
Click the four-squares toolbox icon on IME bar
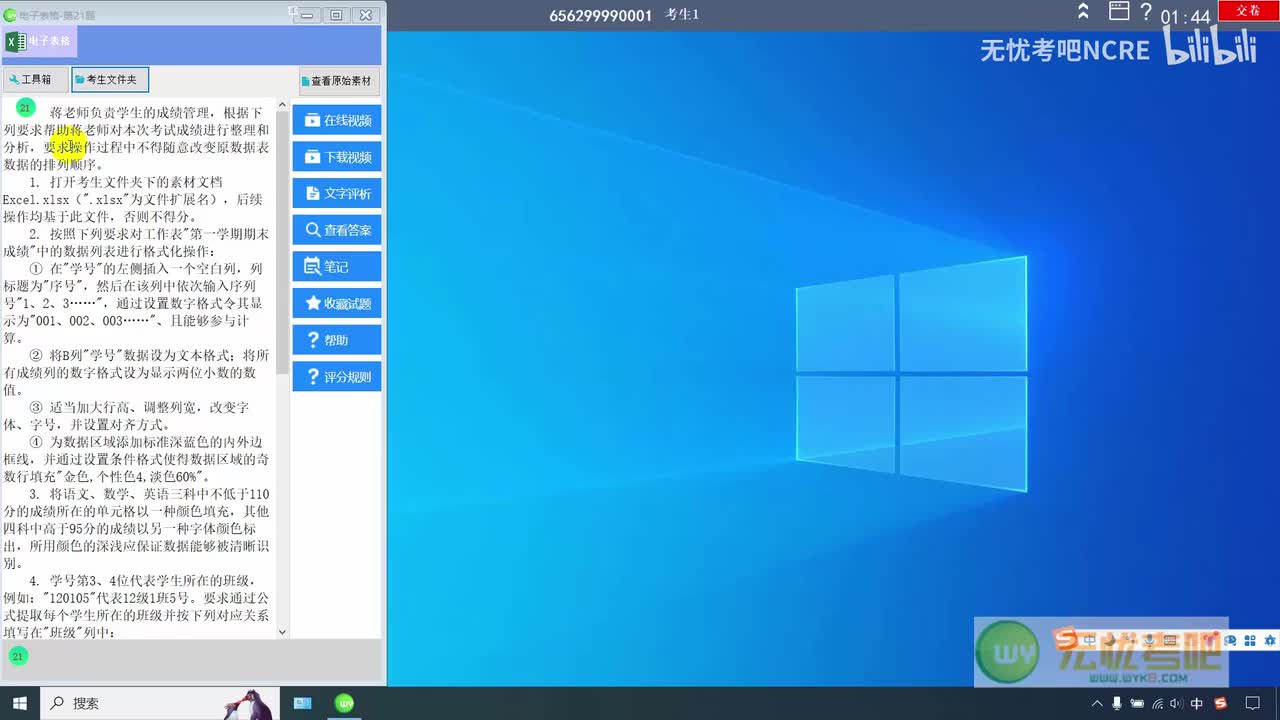(1250, 640)
